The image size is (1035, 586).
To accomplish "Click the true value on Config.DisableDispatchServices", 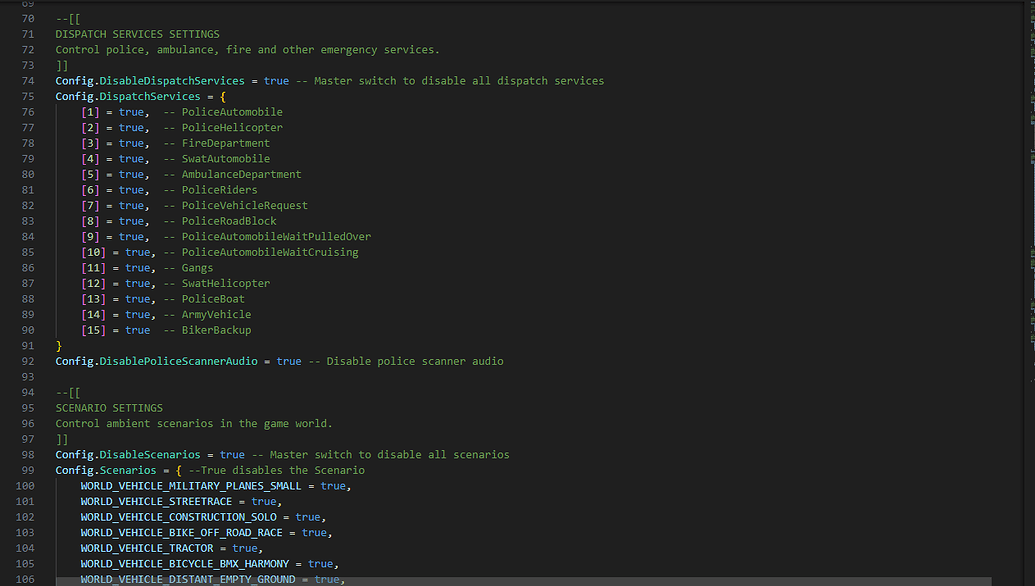I will [x=276, y=80].
